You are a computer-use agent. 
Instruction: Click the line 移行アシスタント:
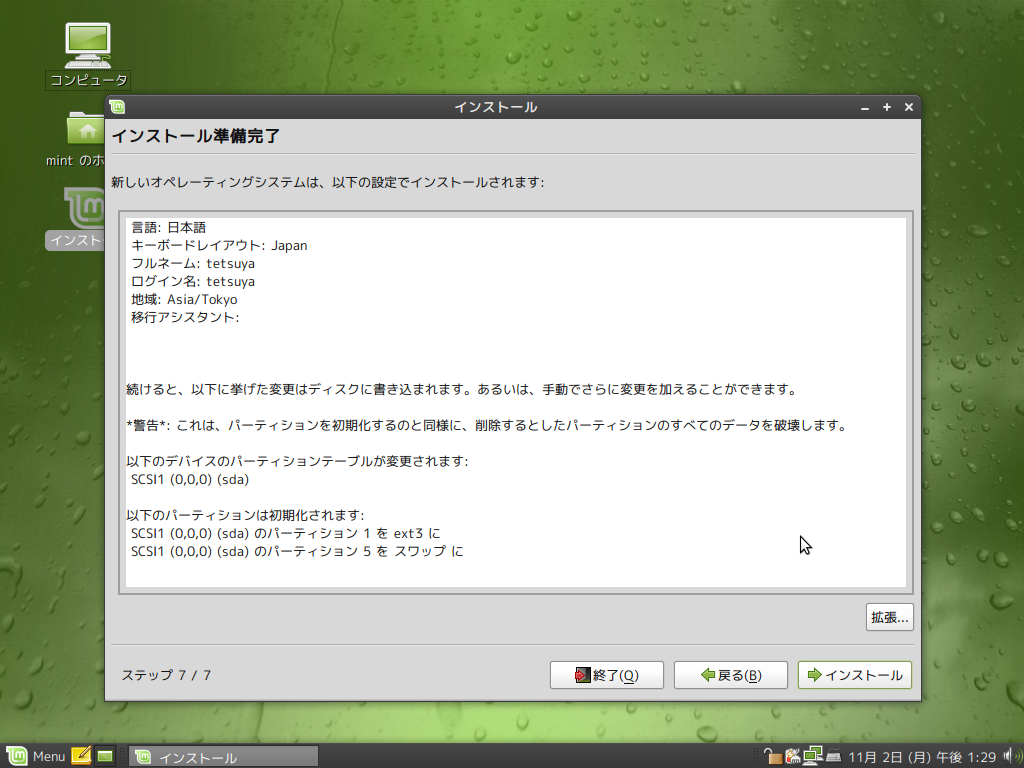tap(185, 317)
